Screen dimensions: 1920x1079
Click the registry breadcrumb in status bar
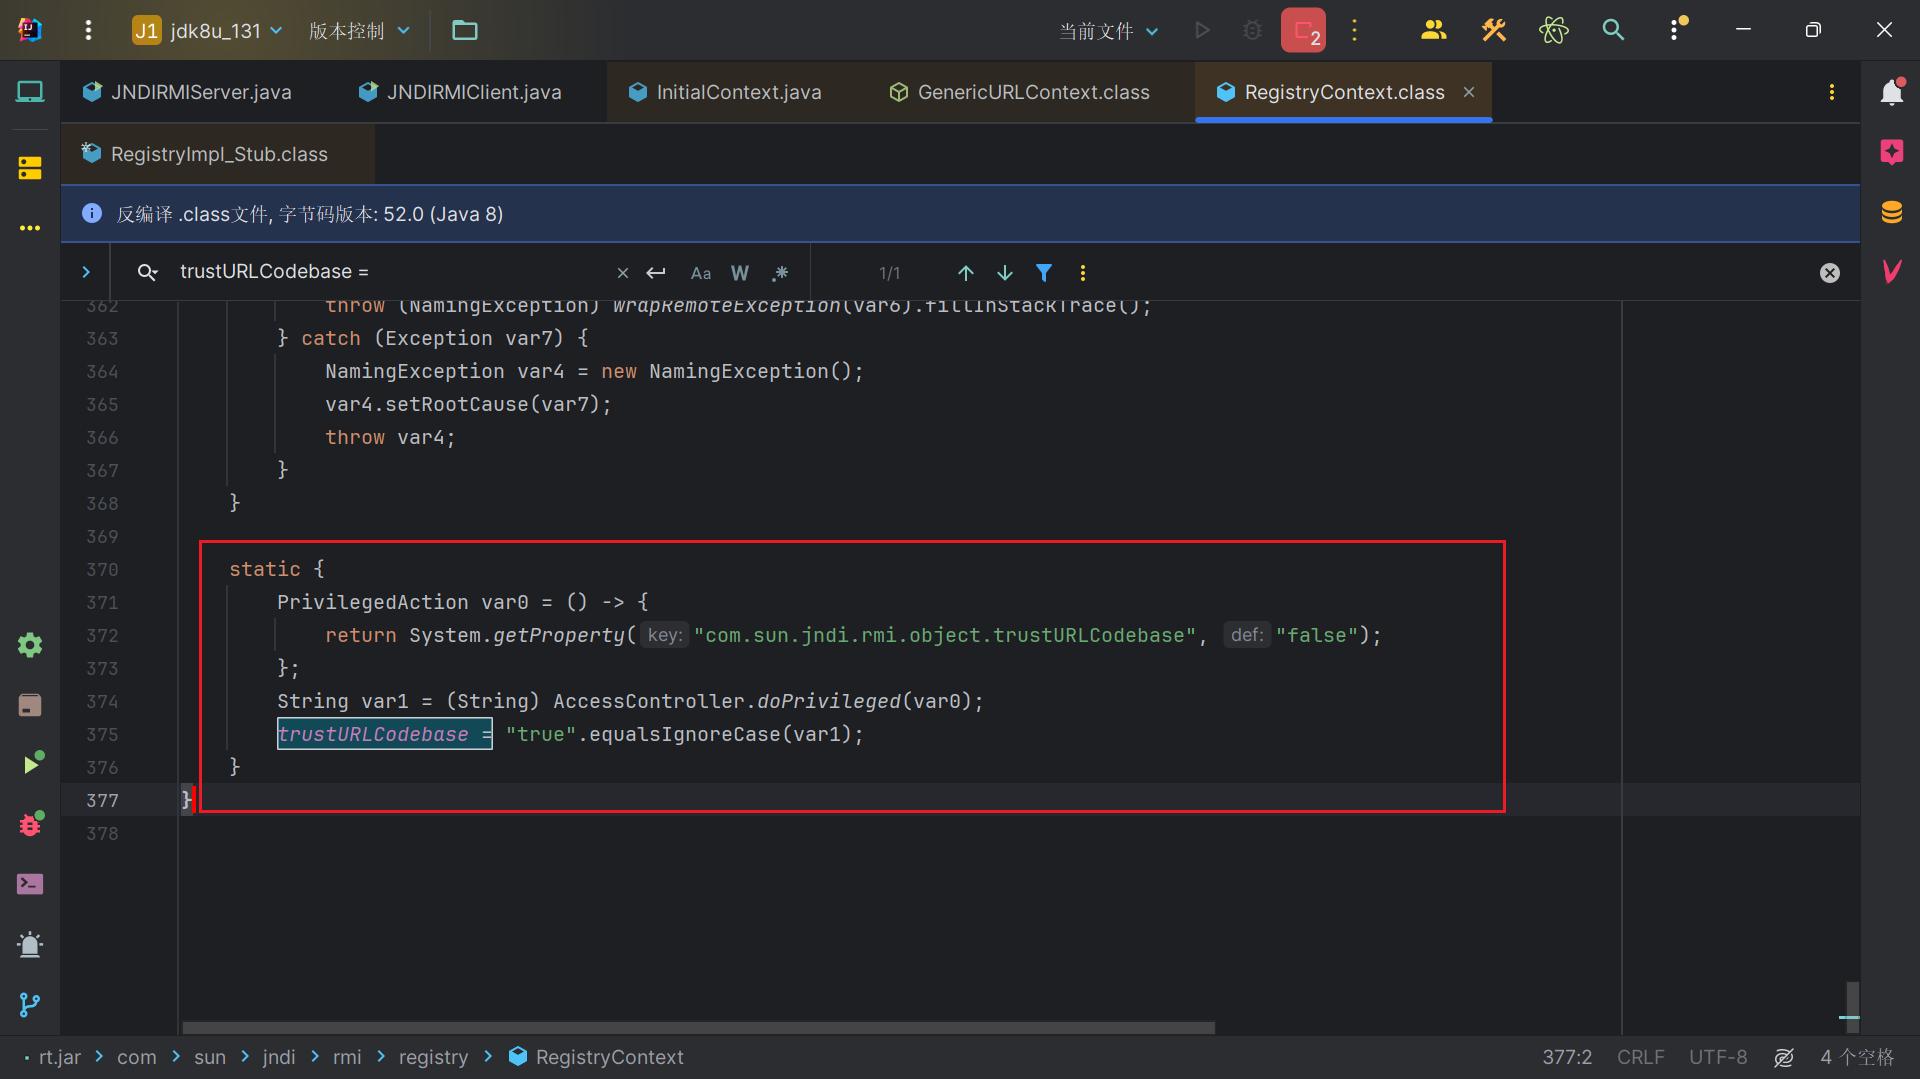coord(433,1057)
